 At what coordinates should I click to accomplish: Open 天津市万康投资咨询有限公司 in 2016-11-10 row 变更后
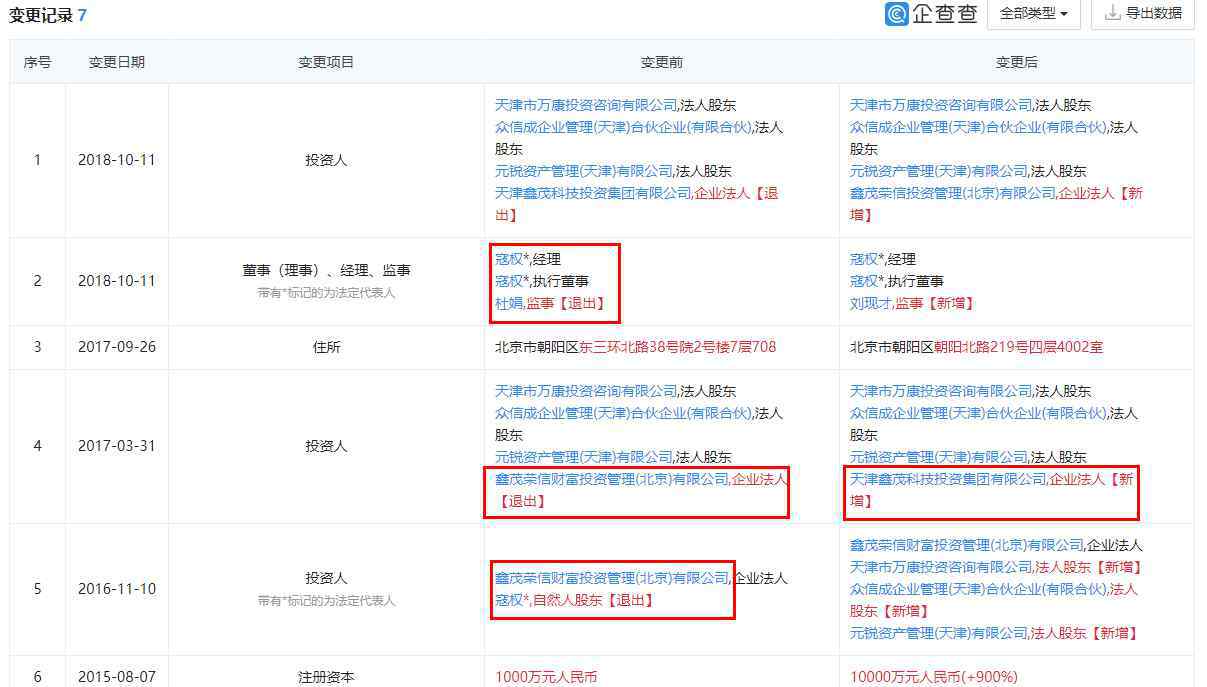click(941, 567)
